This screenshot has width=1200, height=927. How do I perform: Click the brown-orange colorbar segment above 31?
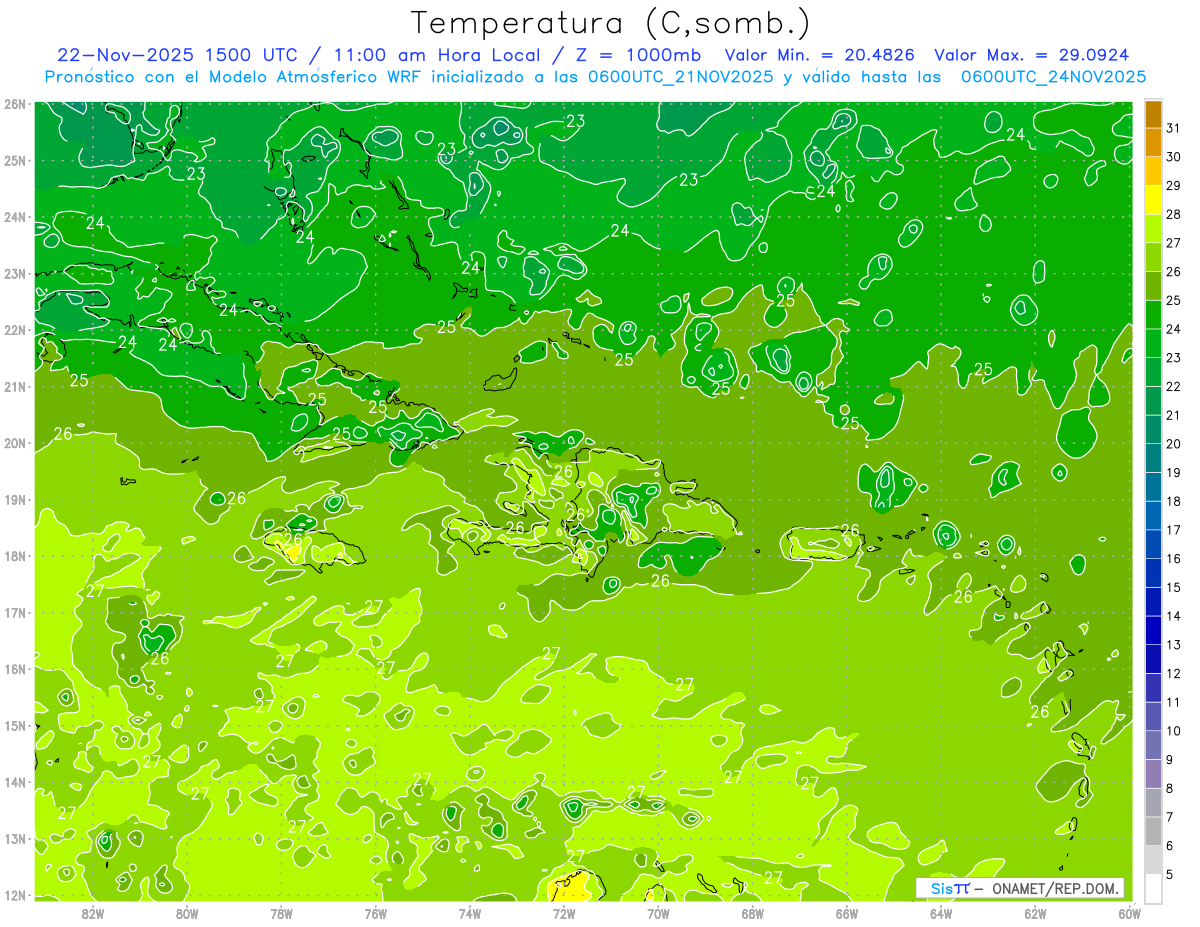click(x=1153, y=115)
